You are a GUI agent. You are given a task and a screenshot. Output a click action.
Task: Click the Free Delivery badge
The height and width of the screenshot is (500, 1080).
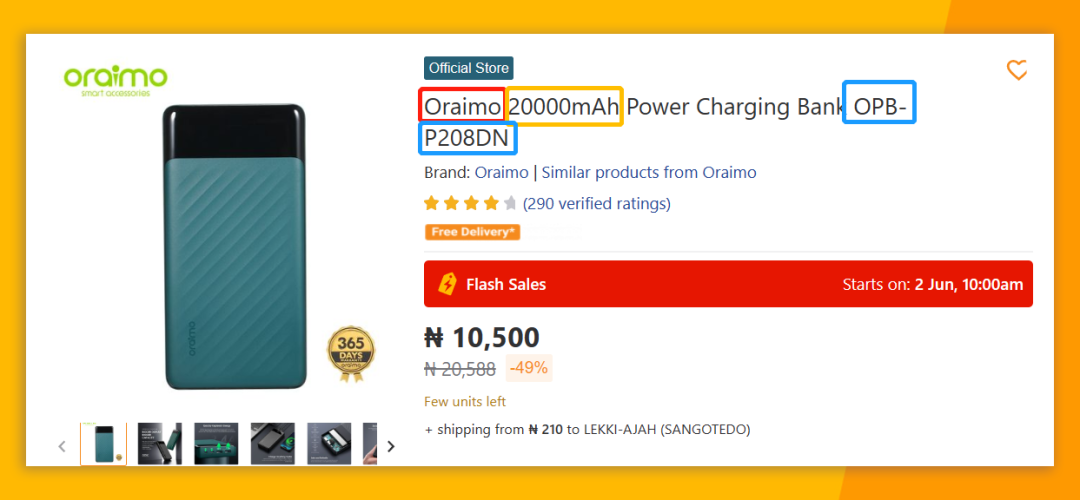pos(473,232)
